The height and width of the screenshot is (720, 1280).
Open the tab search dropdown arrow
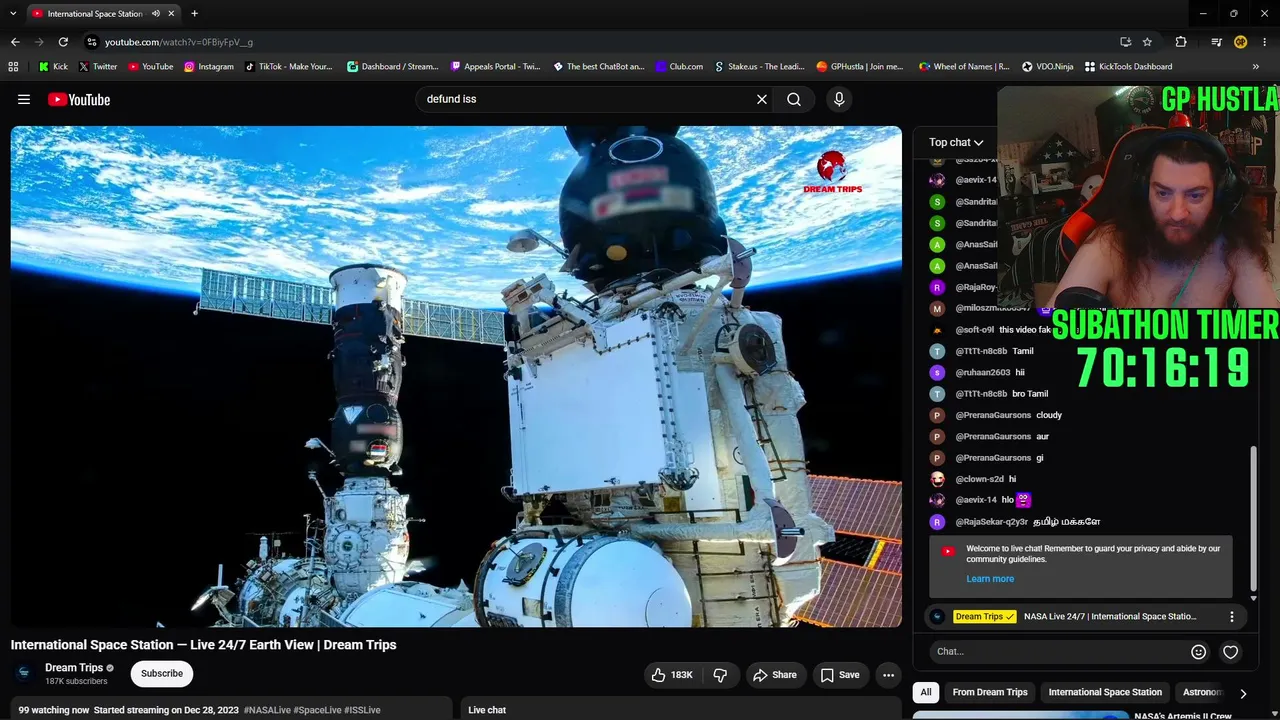(13, 14)
